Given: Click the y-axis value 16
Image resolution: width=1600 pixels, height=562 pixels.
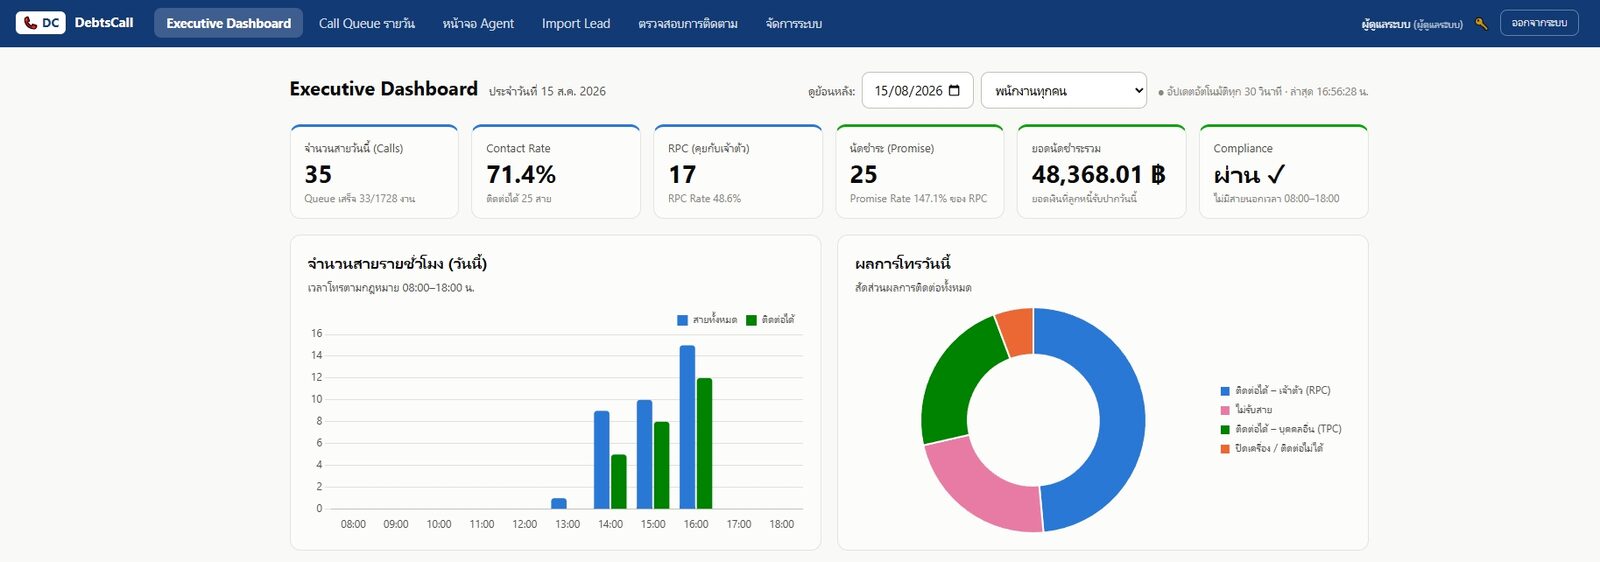Looking at the screenshot, I should tap(316, 333).
